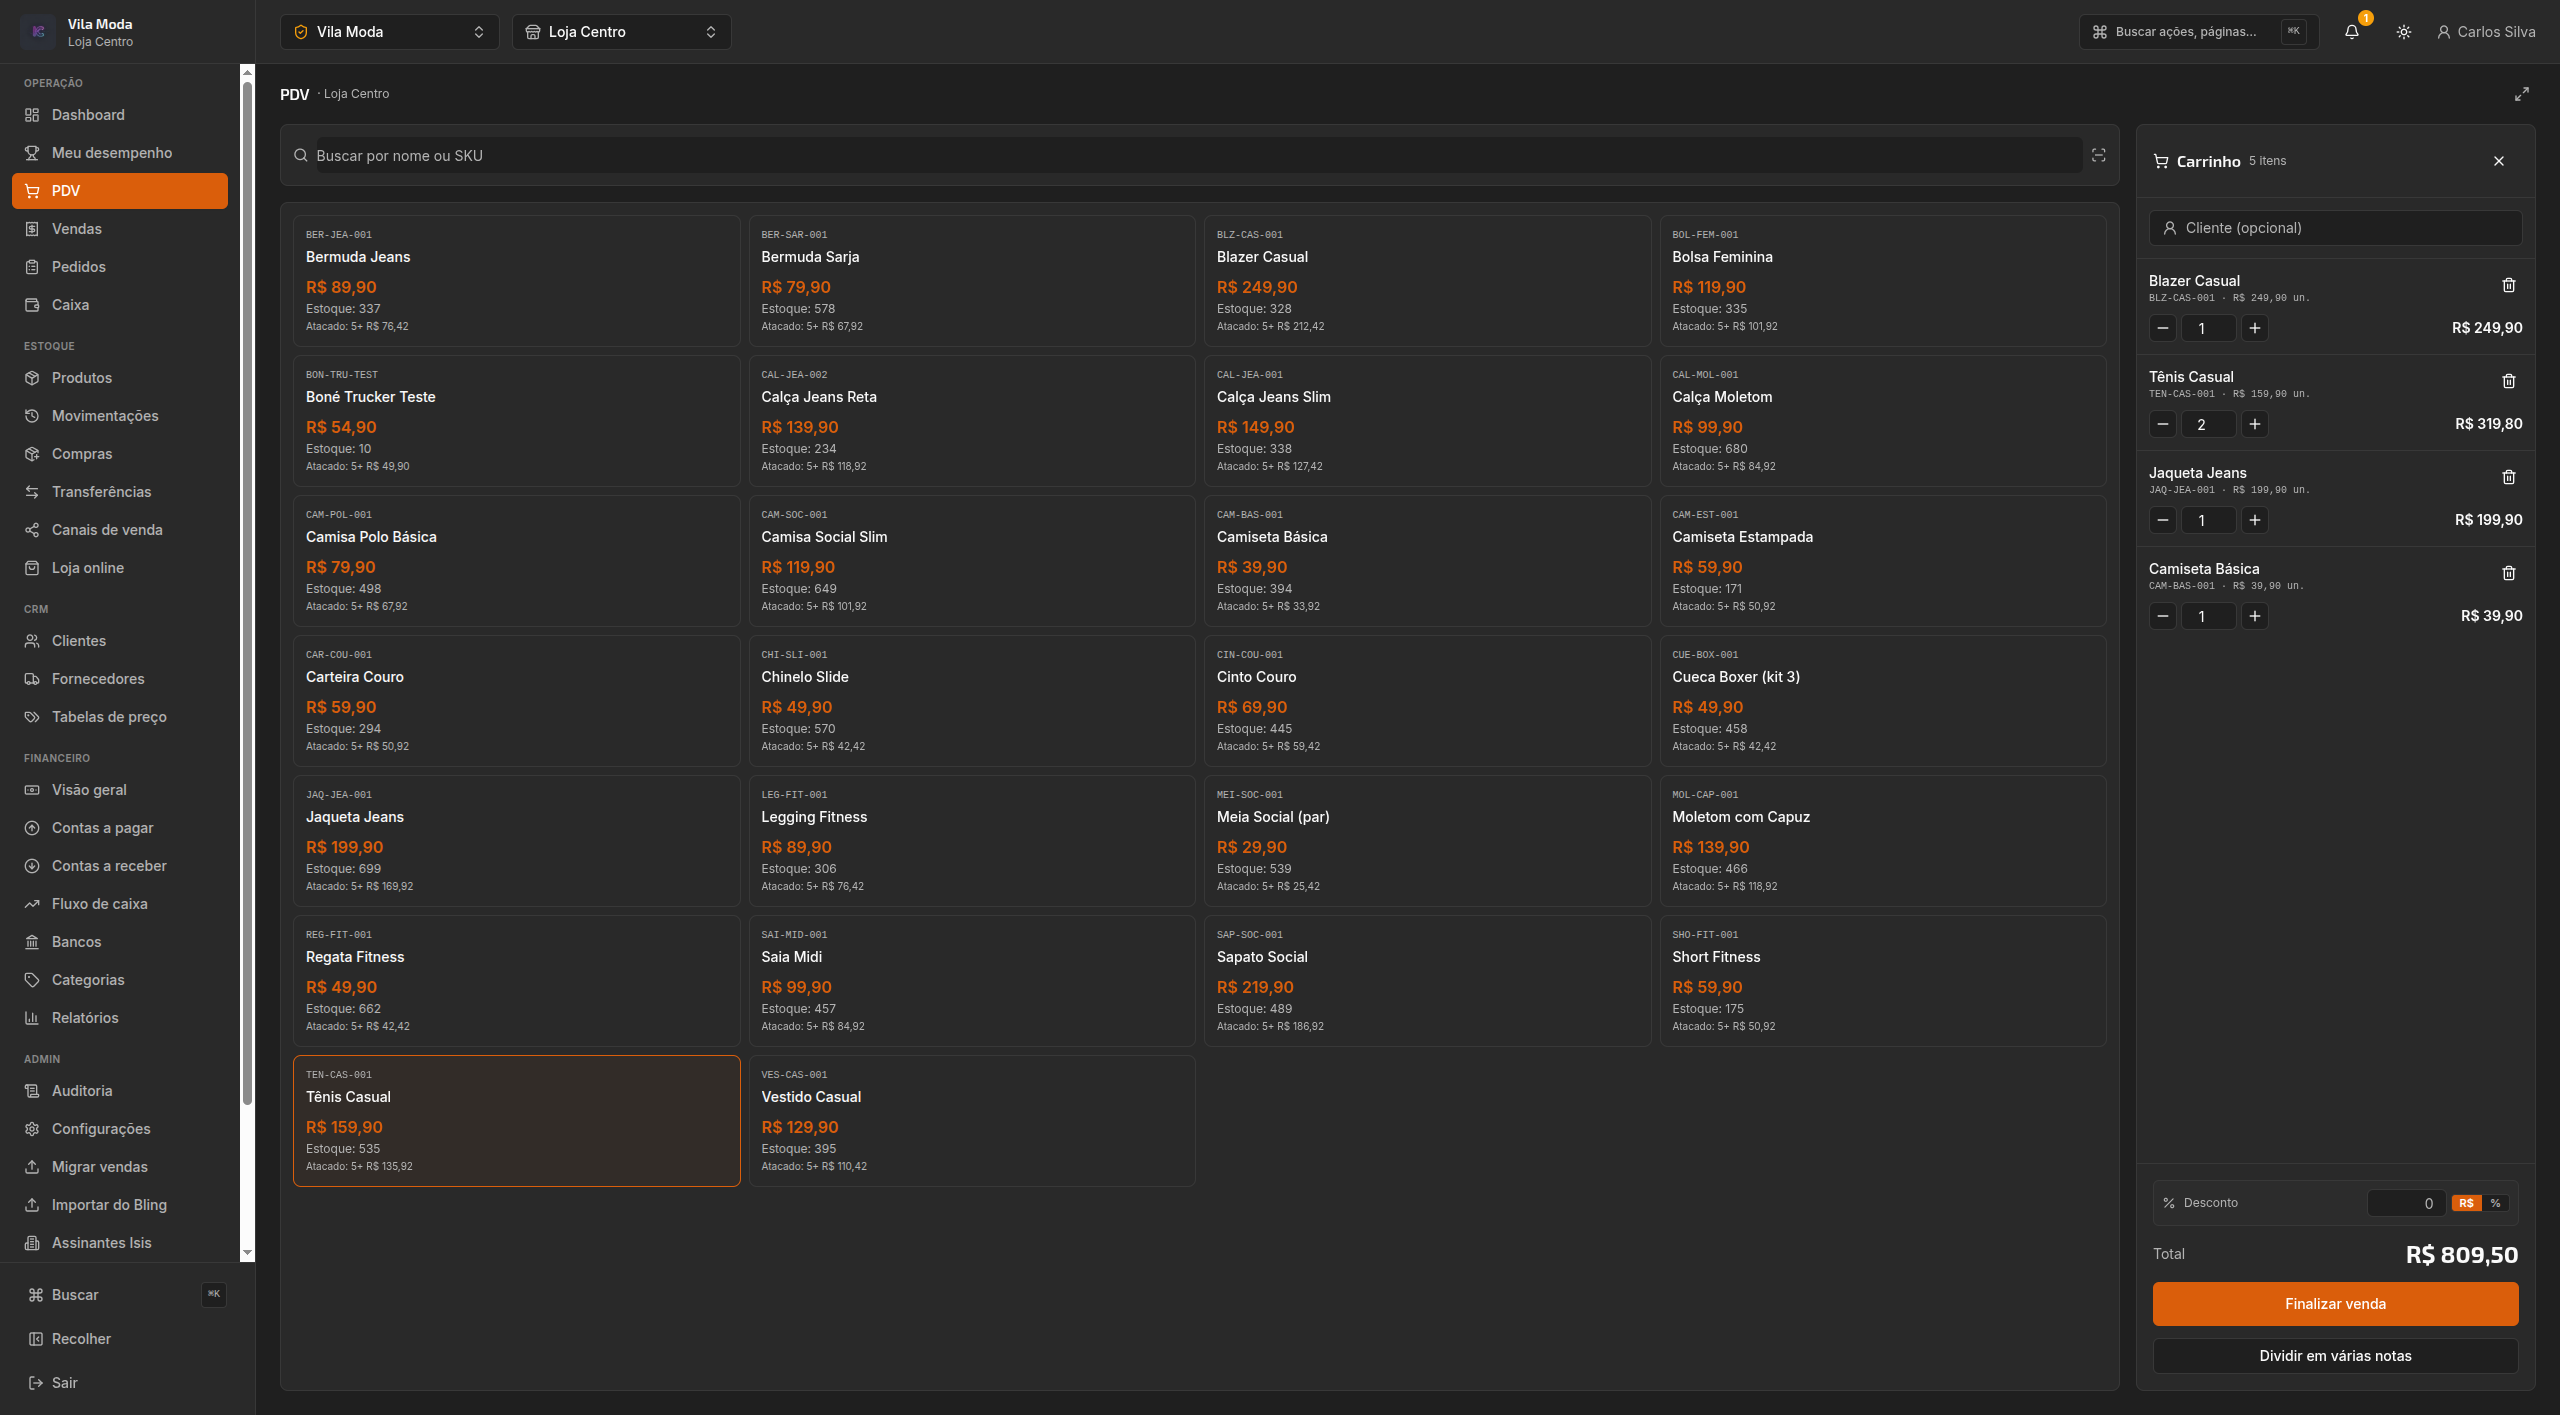Open Visão geral under Financeiro

point(120,790)
